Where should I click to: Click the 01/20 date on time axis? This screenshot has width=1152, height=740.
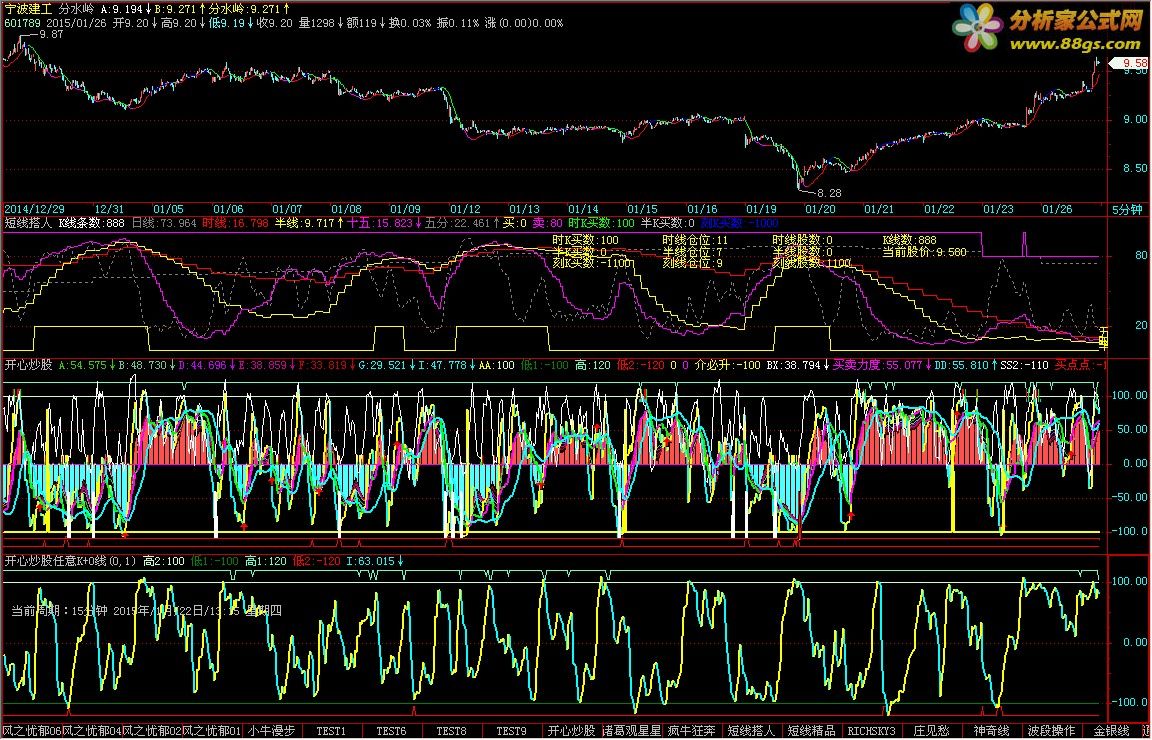[x=821, y=210]
